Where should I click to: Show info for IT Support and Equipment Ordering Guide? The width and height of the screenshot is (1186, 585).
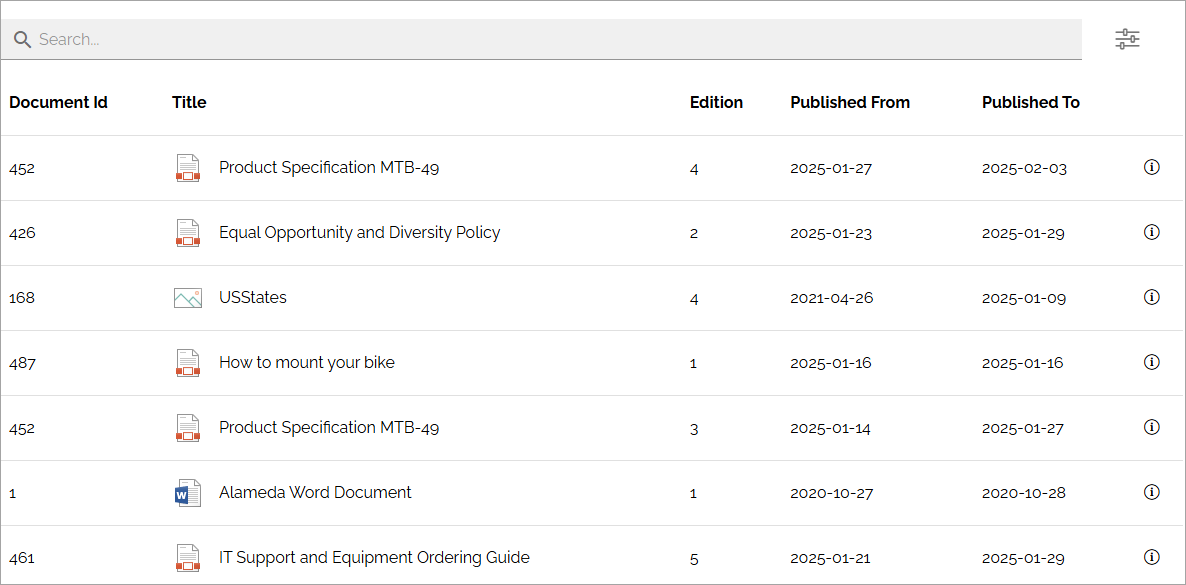(1151, 558)
